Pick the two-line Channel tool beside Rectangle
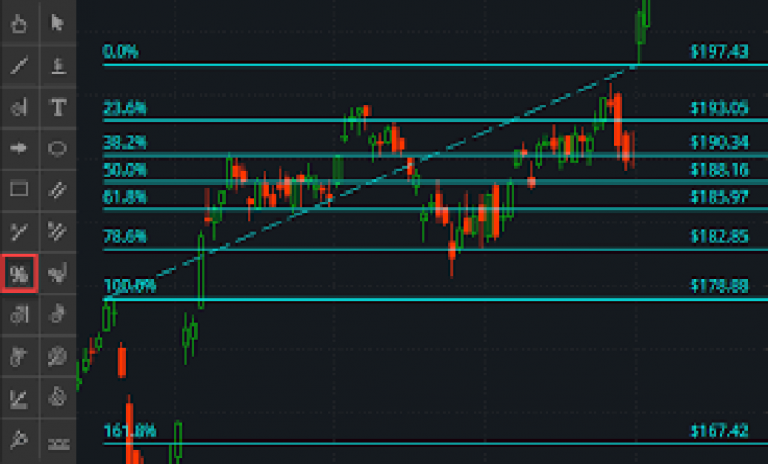The width and height of the screenshot is (768, 464). coord(57,189)
